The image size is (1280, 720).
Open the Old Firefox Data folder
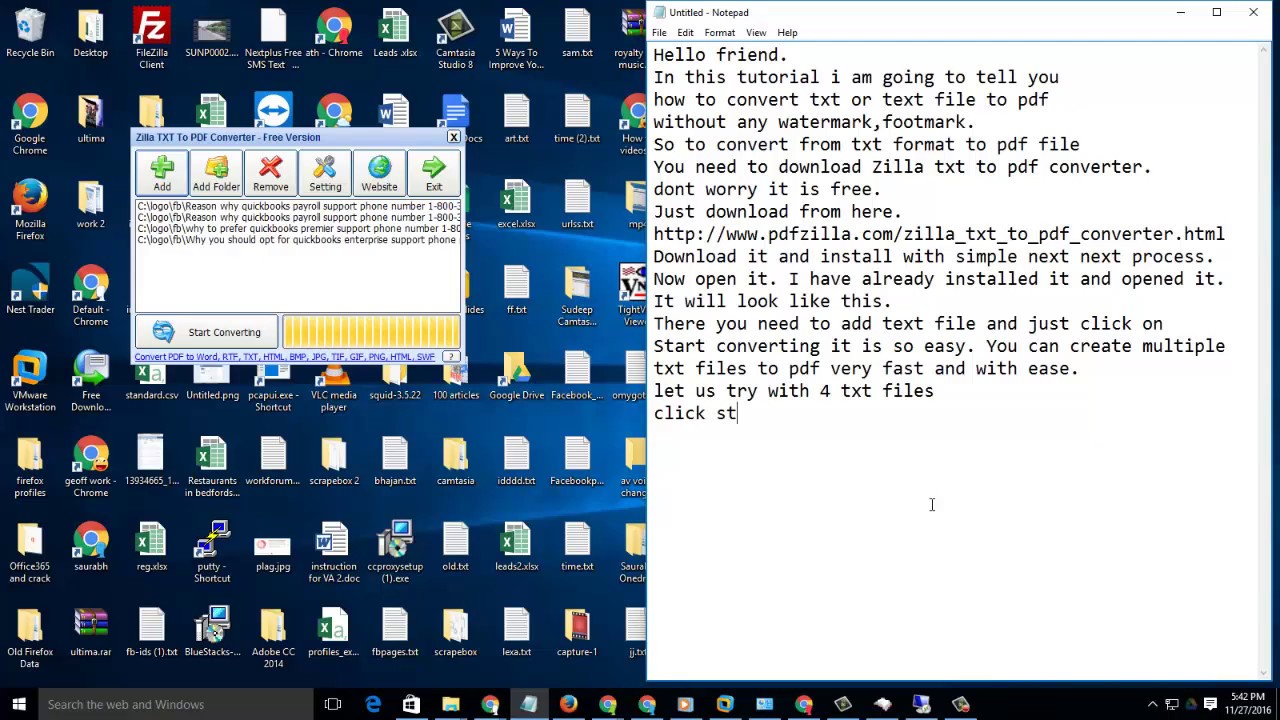click(x=30, y=639)
